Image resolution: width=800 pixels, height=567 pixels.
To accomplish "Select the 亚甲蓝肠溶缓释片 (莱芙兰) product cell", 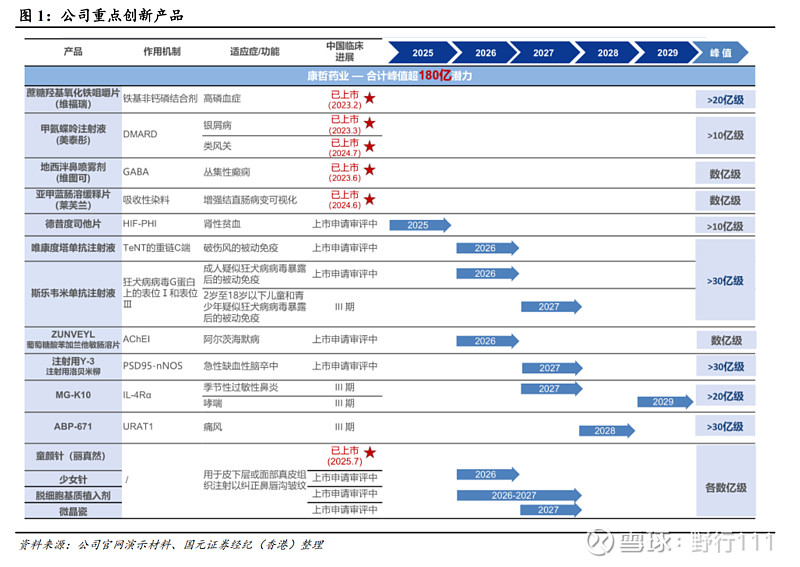I will pos(73,200).
